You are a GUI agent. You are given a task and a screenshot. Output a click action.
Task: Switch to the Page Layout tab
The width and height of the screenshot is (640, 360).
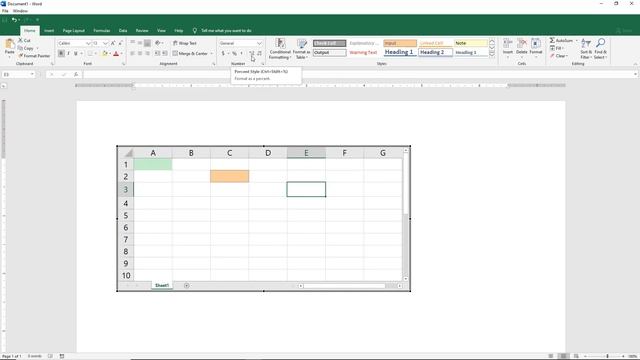(x=74, y=31)
